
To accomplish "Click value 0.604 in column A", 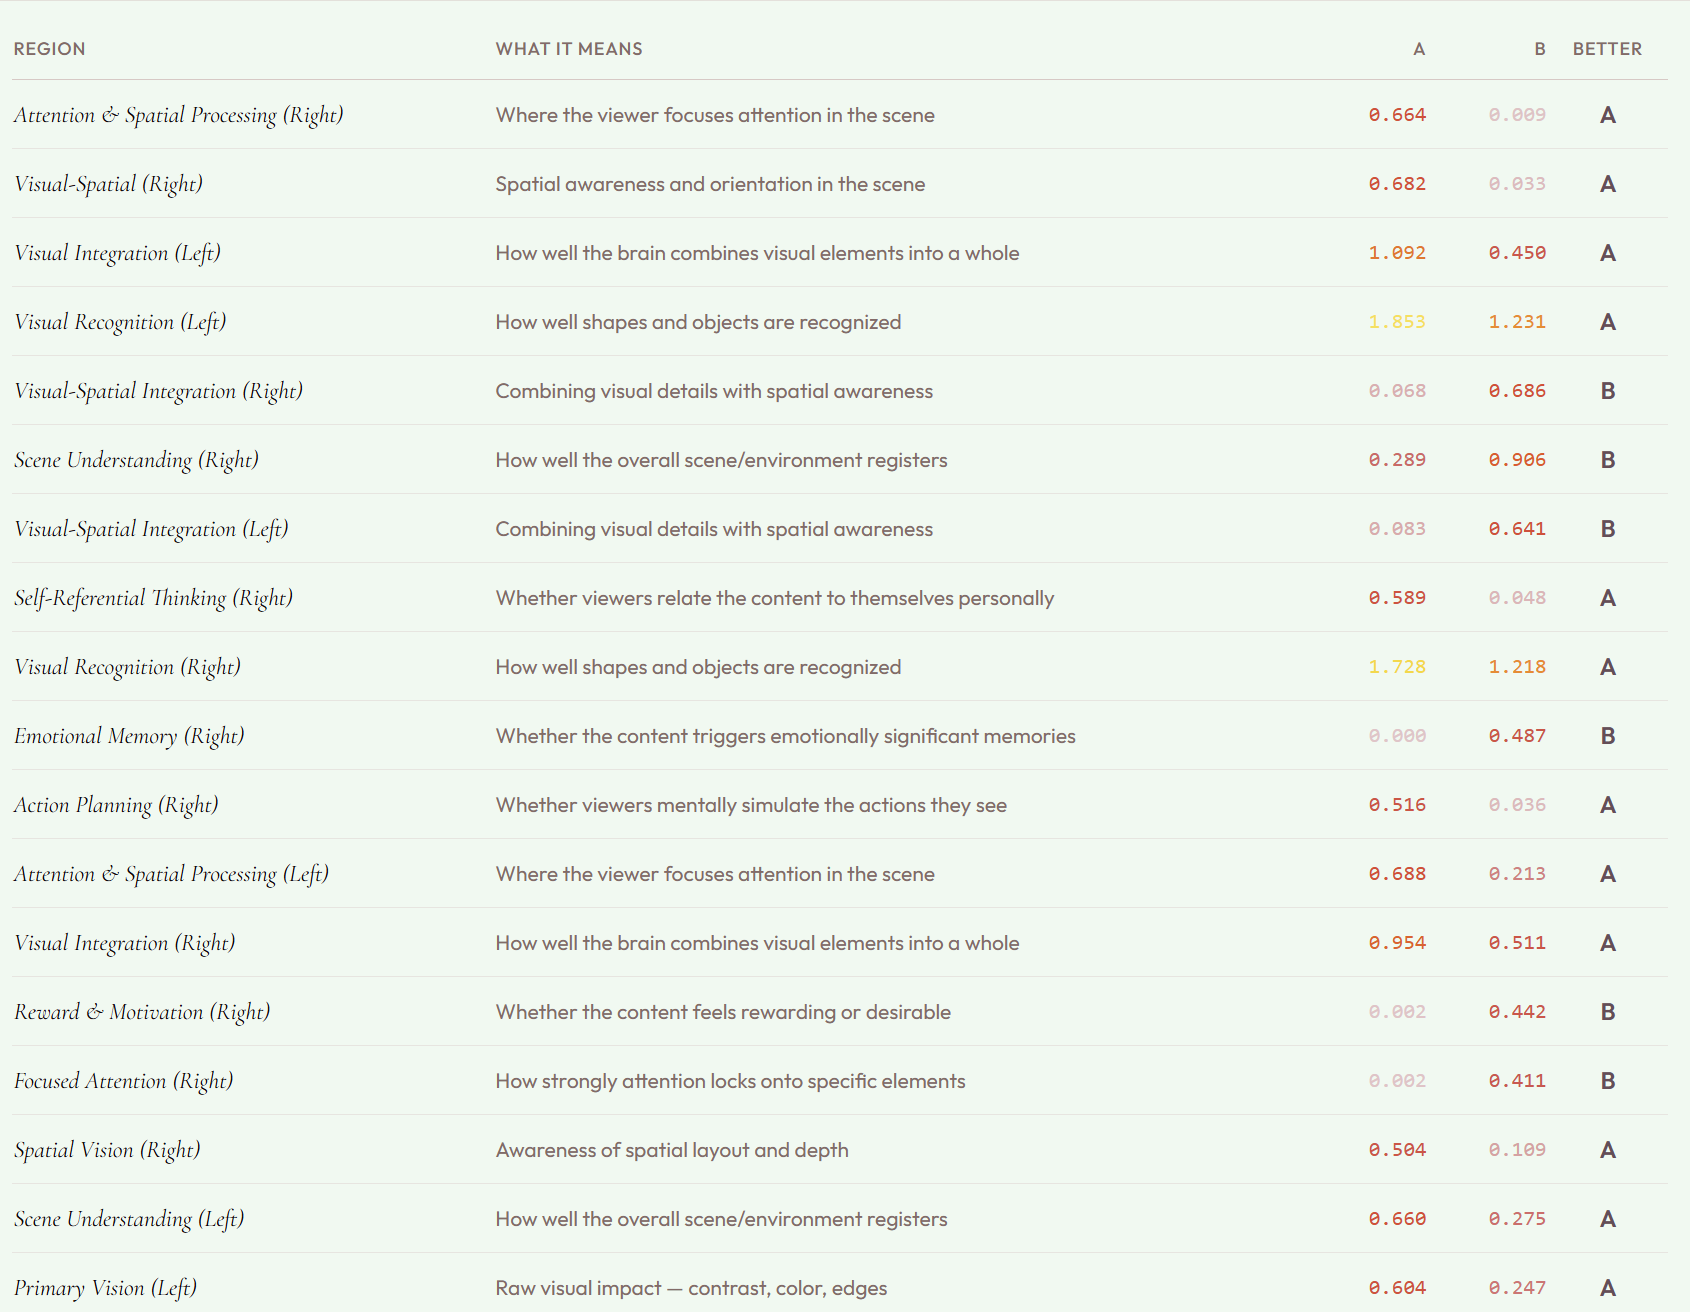I will tap(1397, 1288).
